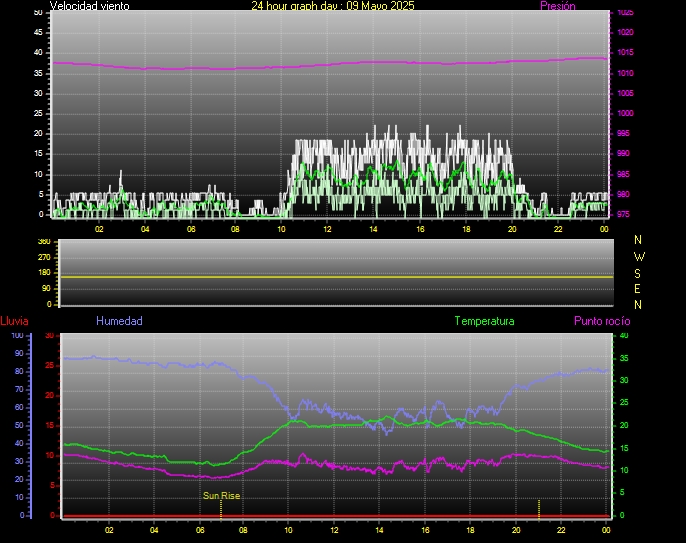Click the green '35' temperature axis value

[x=624, y=358]
